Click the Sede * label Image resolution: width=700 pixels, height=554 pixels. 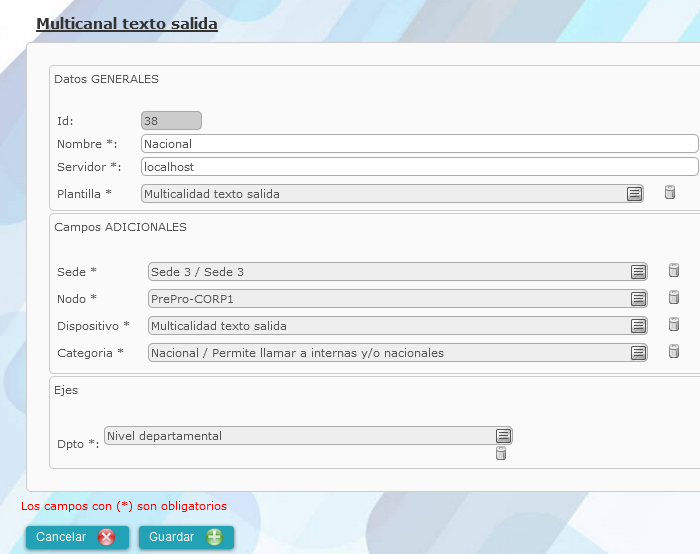(77, 272)
